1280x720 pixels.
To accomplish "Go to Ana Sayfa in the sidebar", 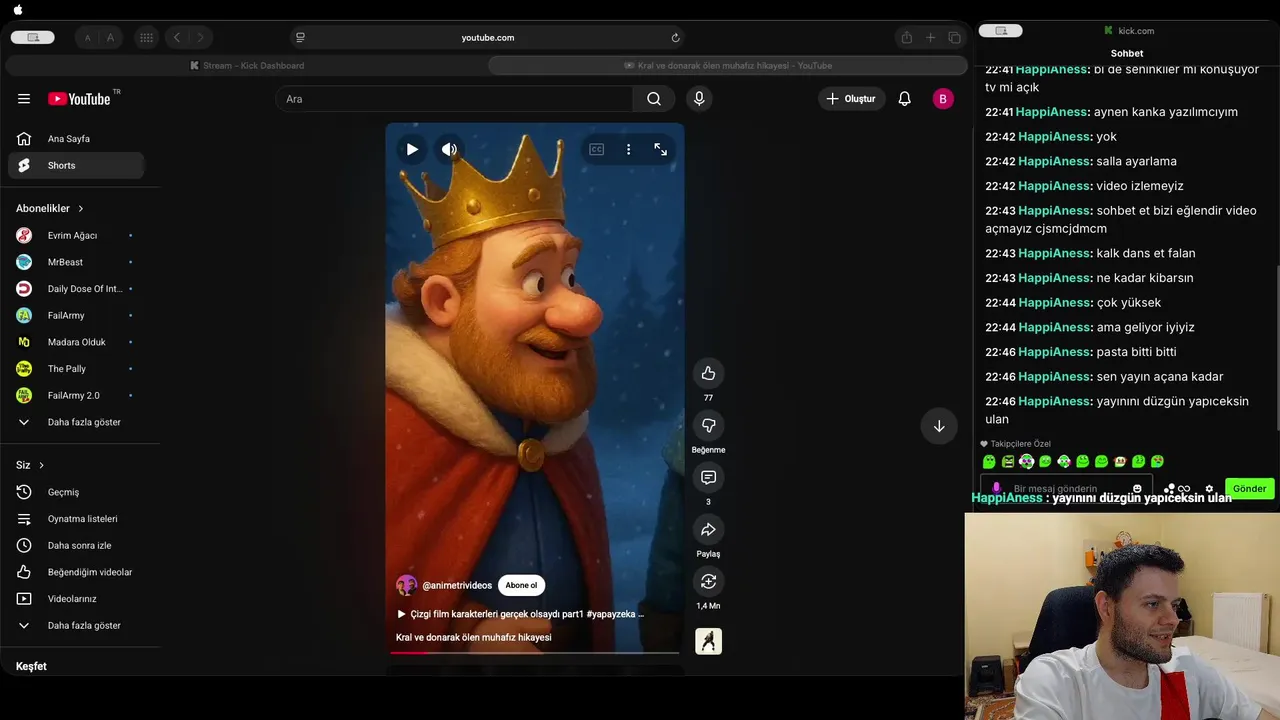I will point(76,139).
